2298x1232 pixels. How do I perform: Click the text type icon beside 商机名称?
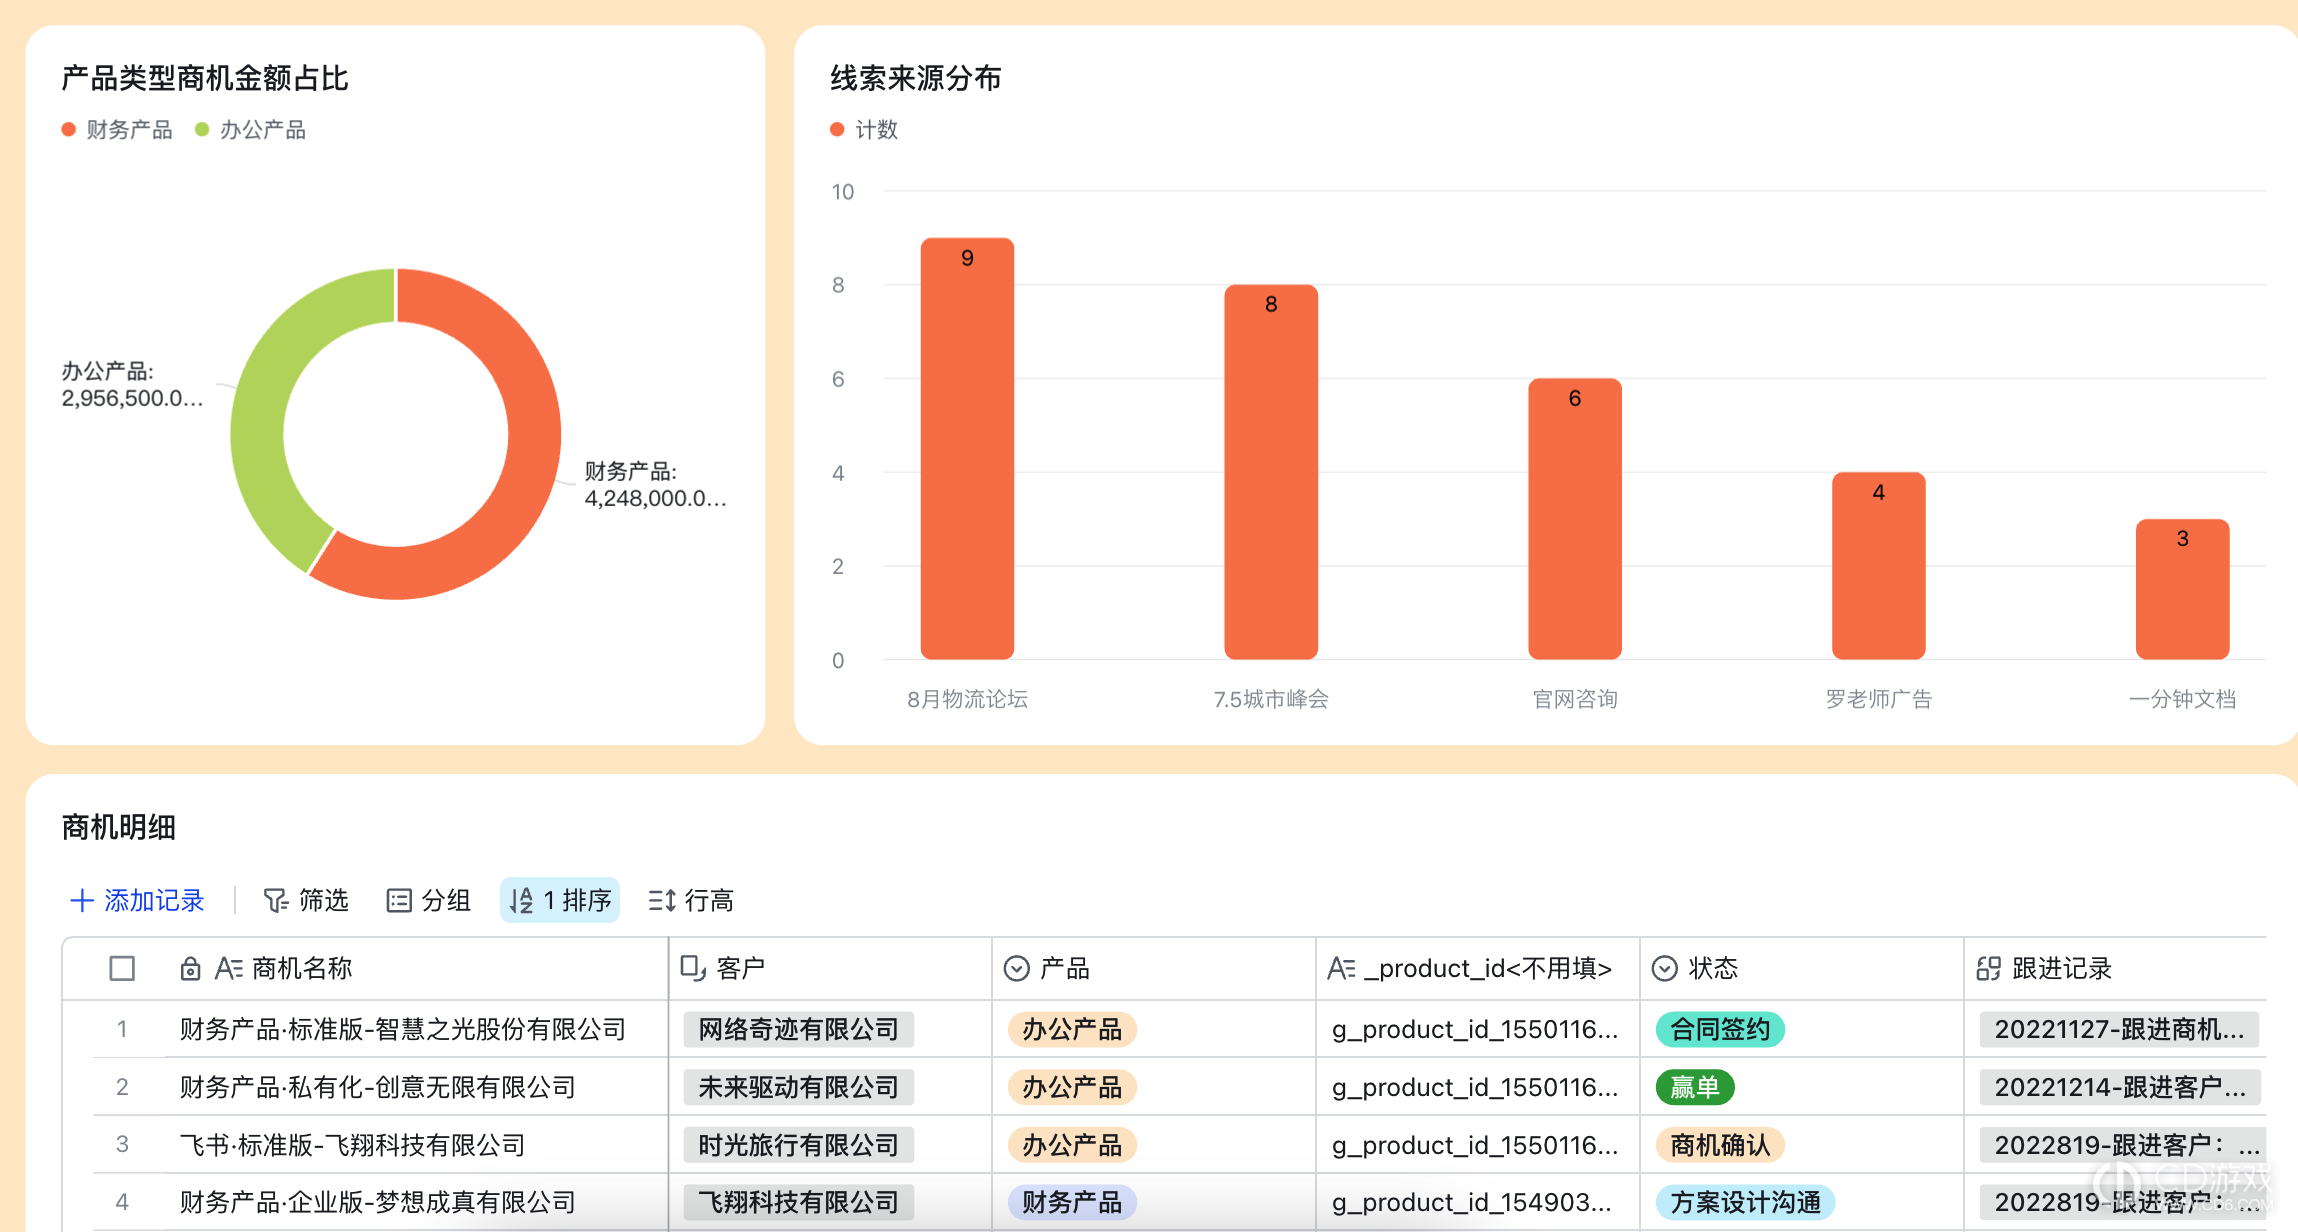click(229, 969)
